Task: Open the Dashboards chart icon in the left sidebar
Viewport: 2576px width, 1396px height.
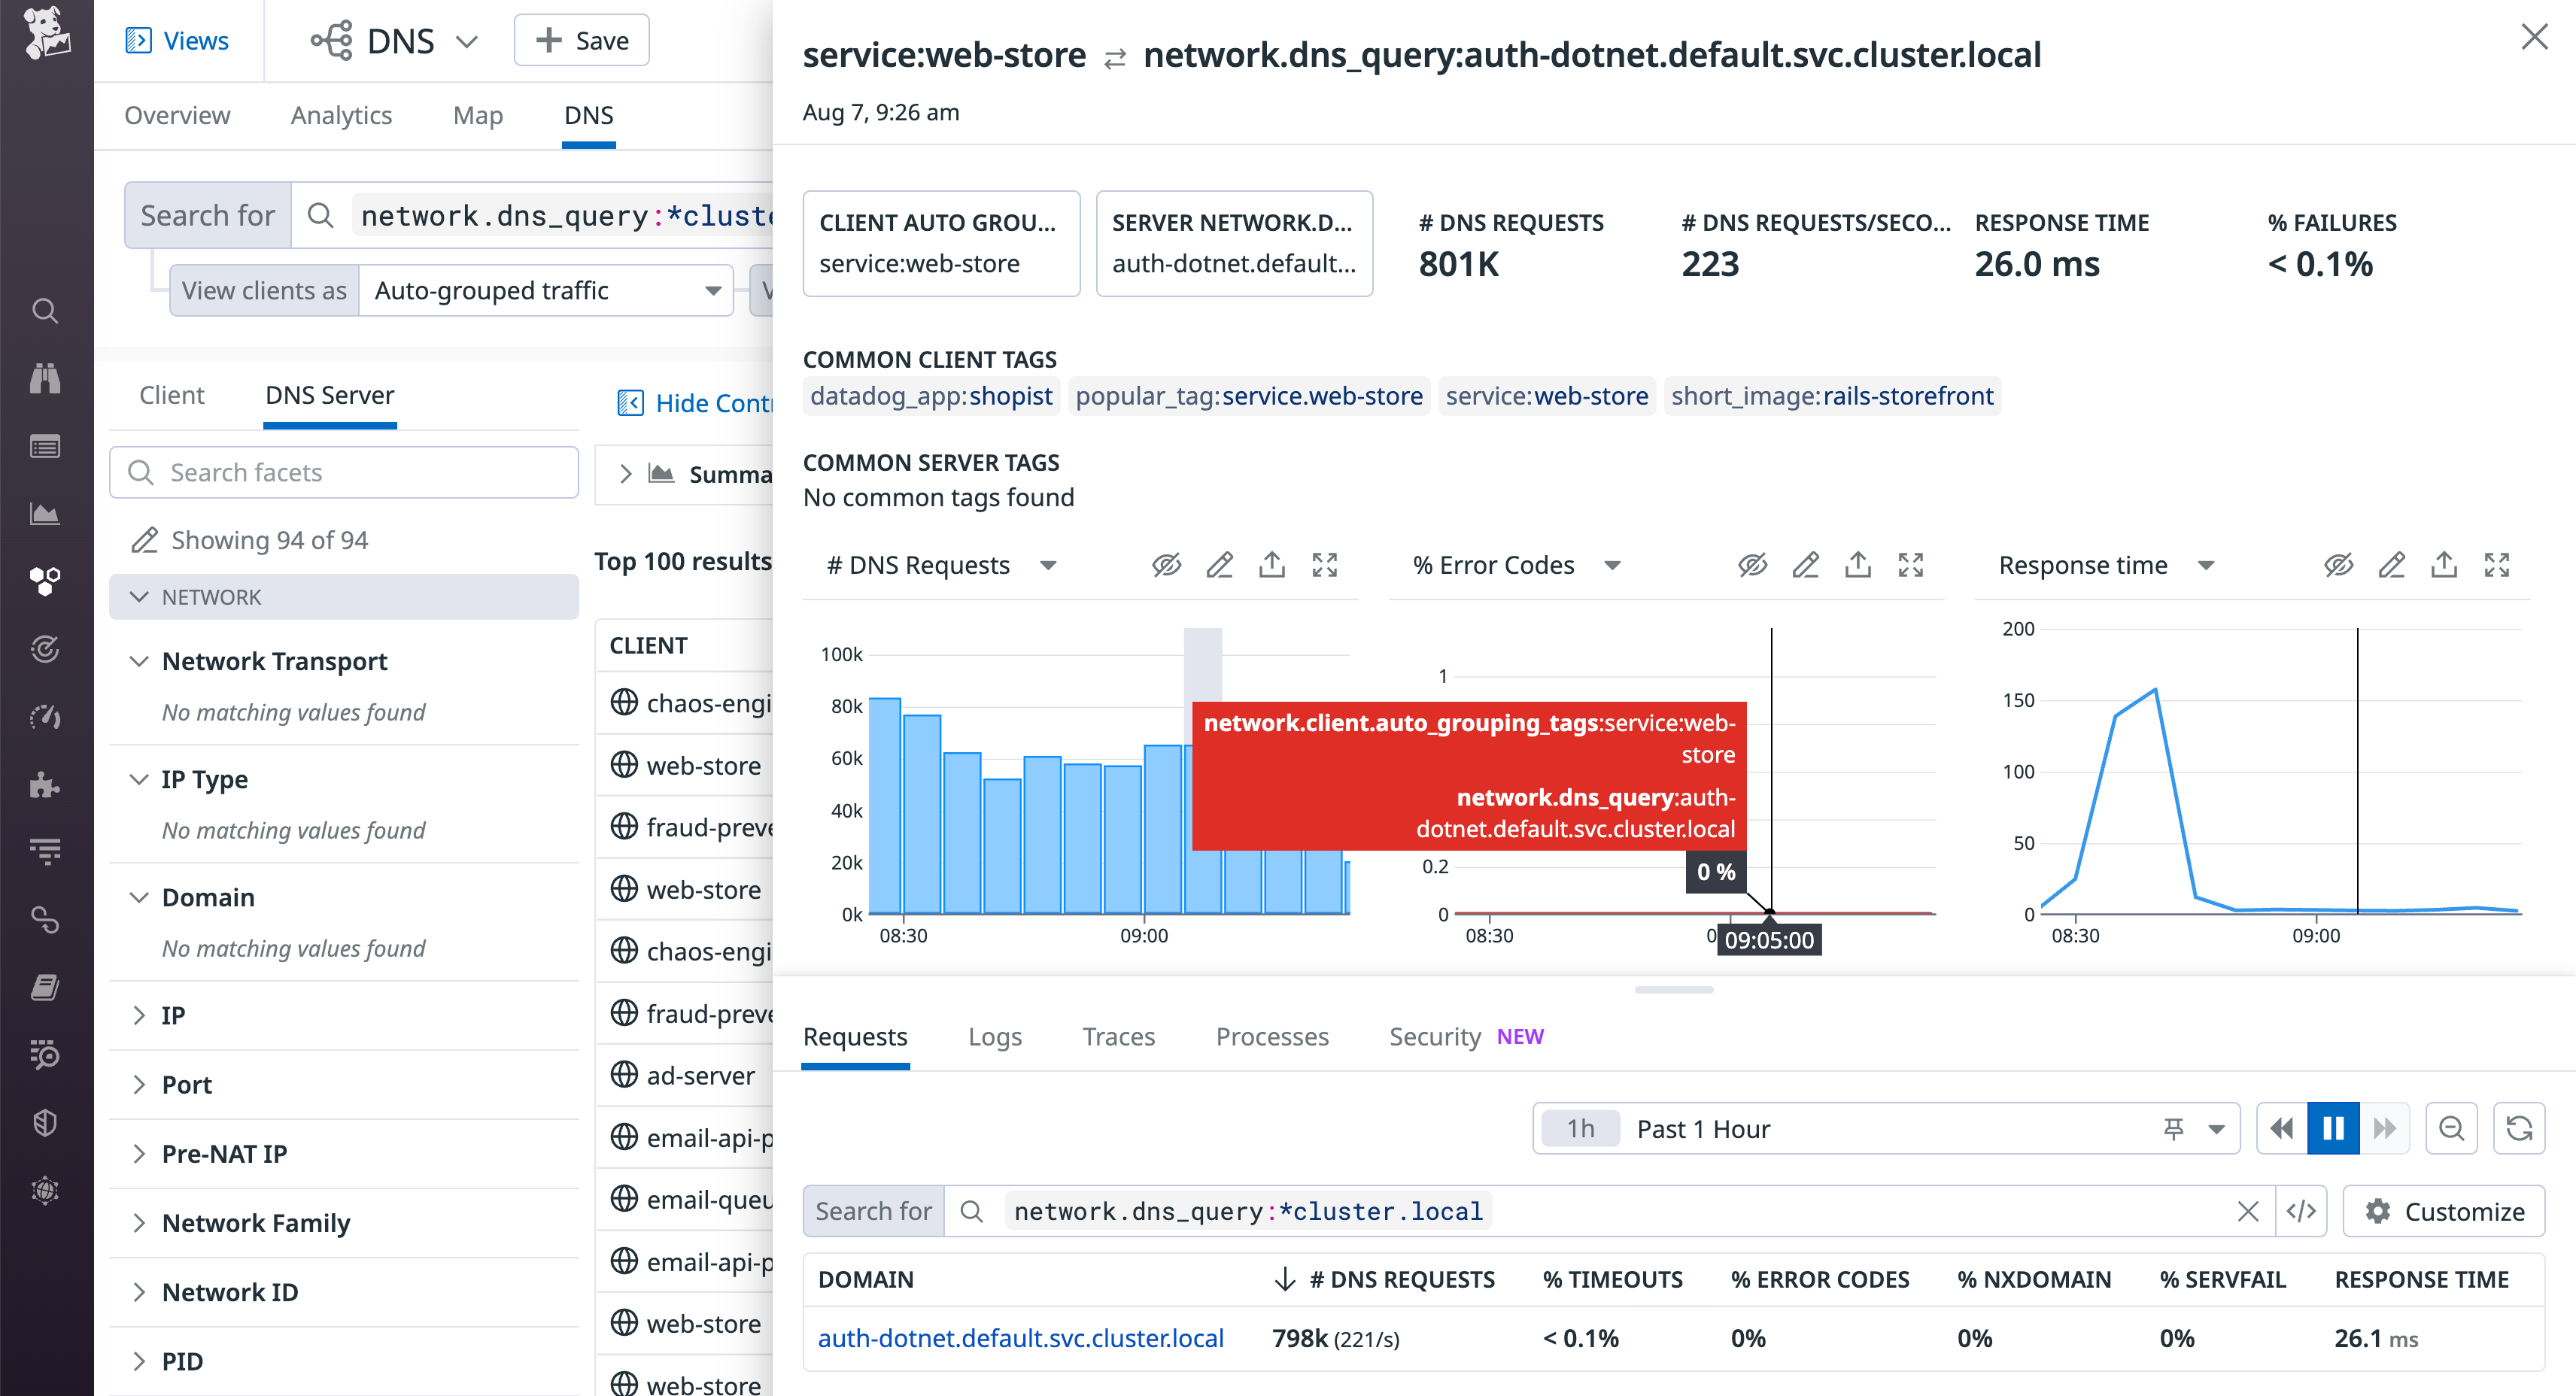Action: click(x=45, y=513)
